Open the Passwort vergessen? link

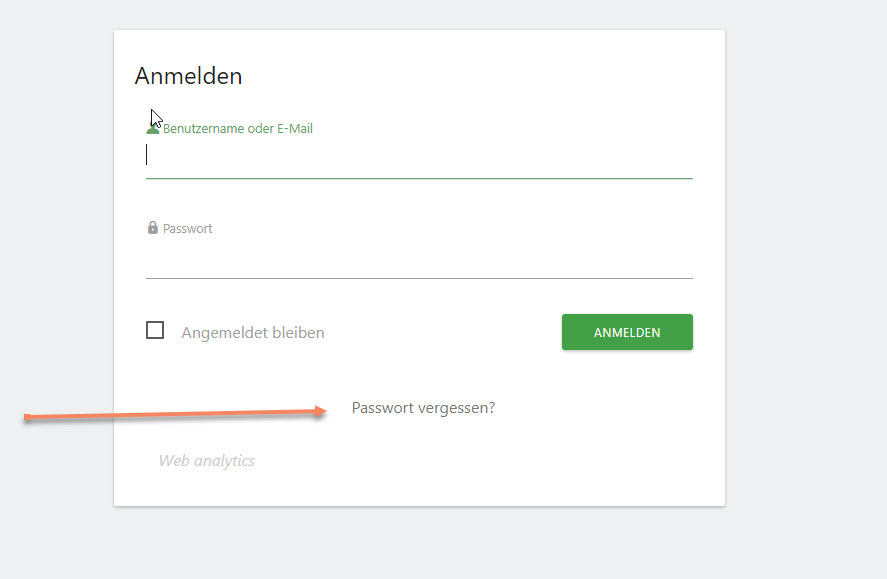[x=423, y=408]
